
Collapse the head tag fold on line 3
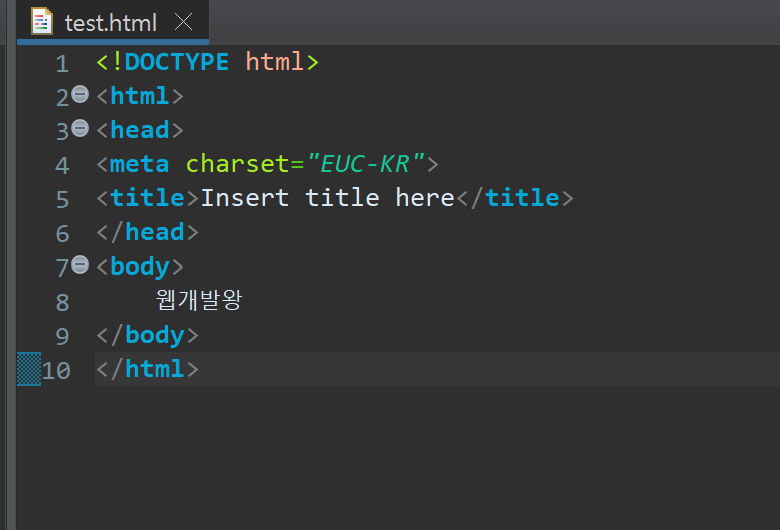[80, 128]
